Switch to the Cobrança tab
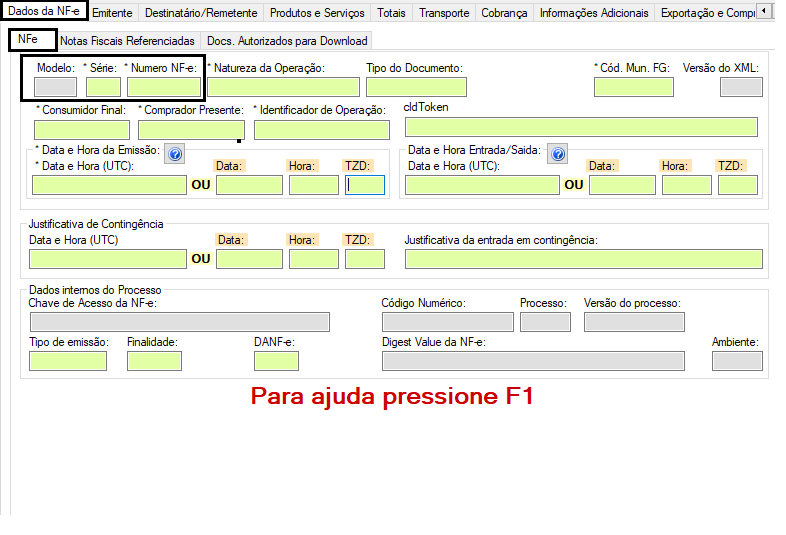Viewport: 786px width, 535px height. 504,13
